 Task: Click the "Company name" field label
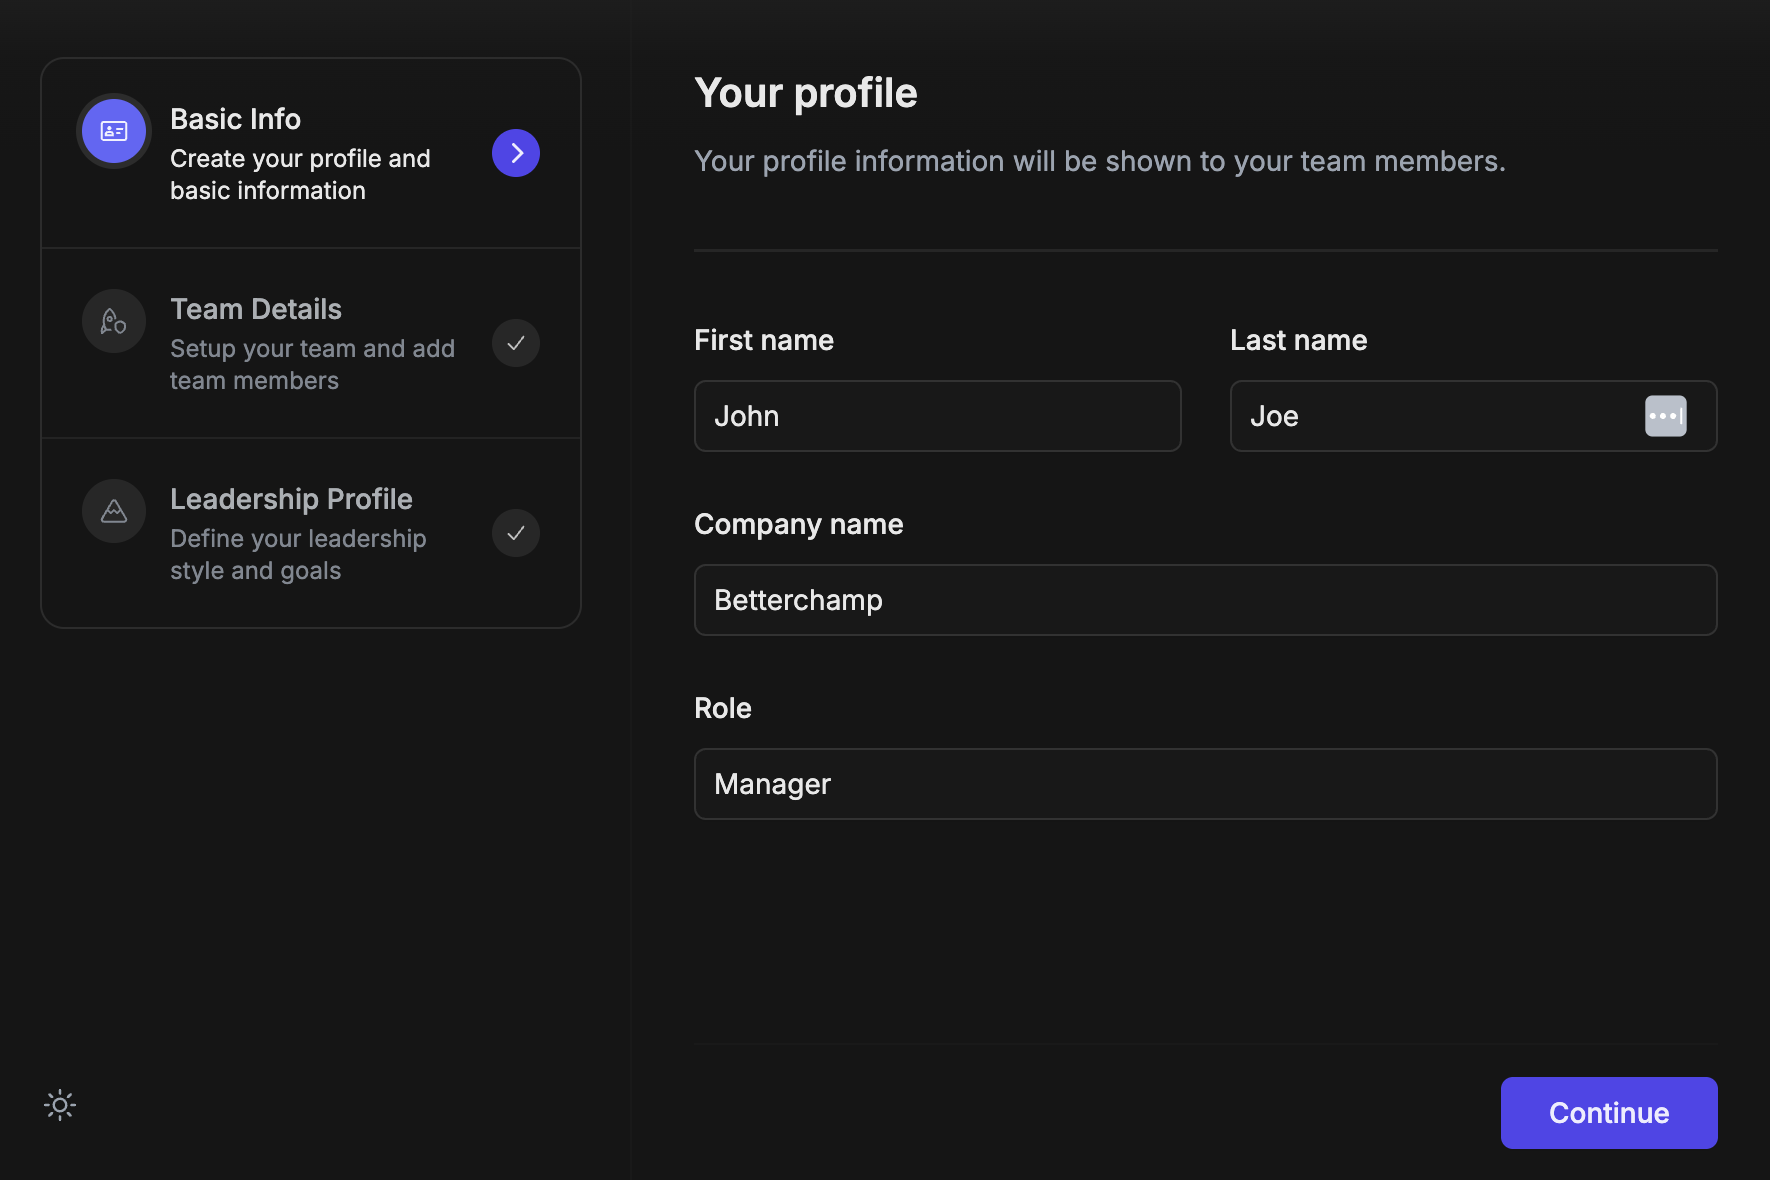(798, 524)
